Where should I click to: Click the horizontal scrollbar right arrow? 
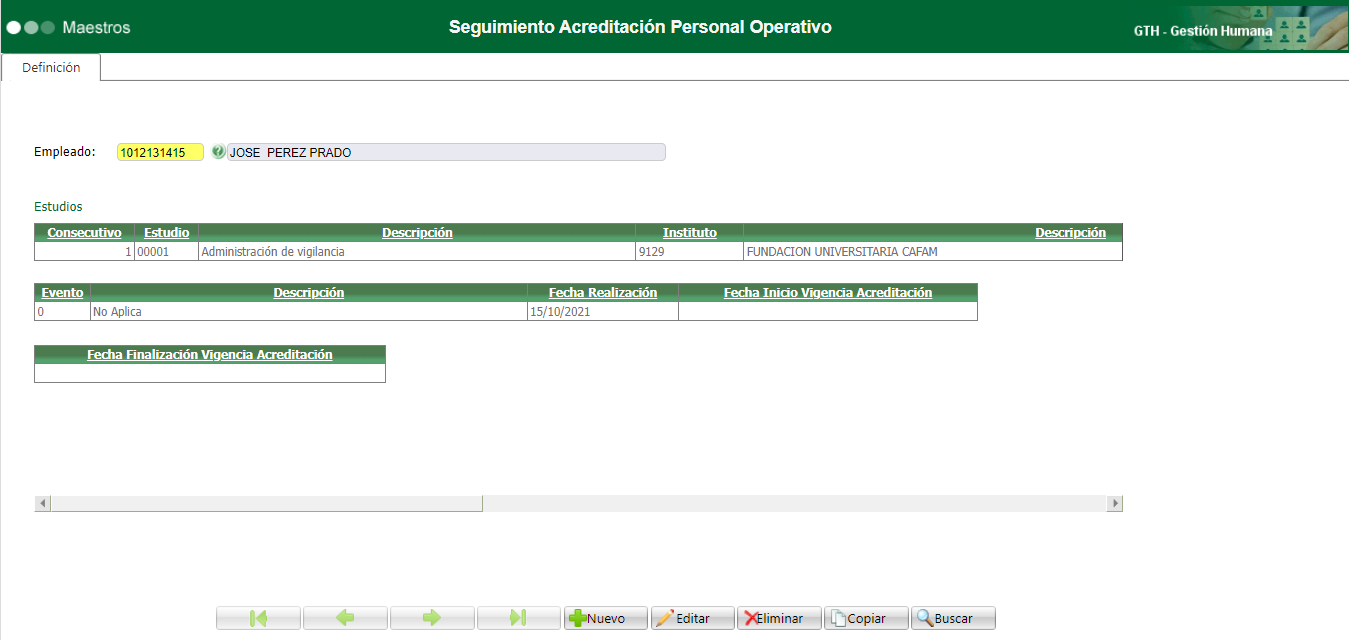pos(1115,504)
